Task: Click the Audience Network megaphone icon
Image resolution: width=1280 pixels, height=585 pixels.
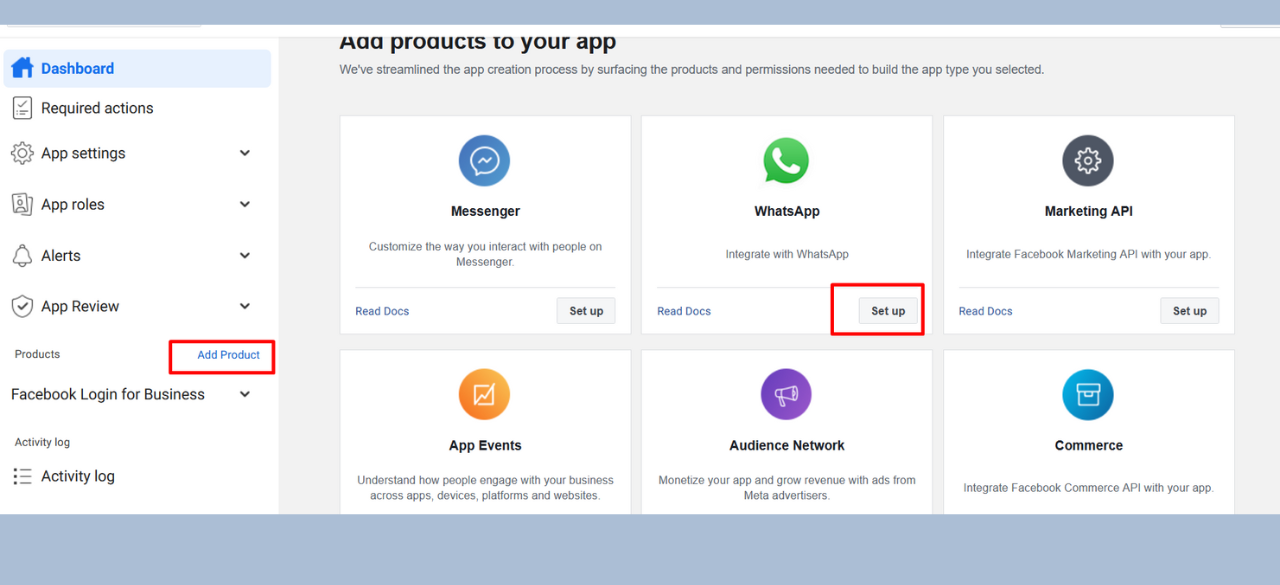Action: pos(787,394)
